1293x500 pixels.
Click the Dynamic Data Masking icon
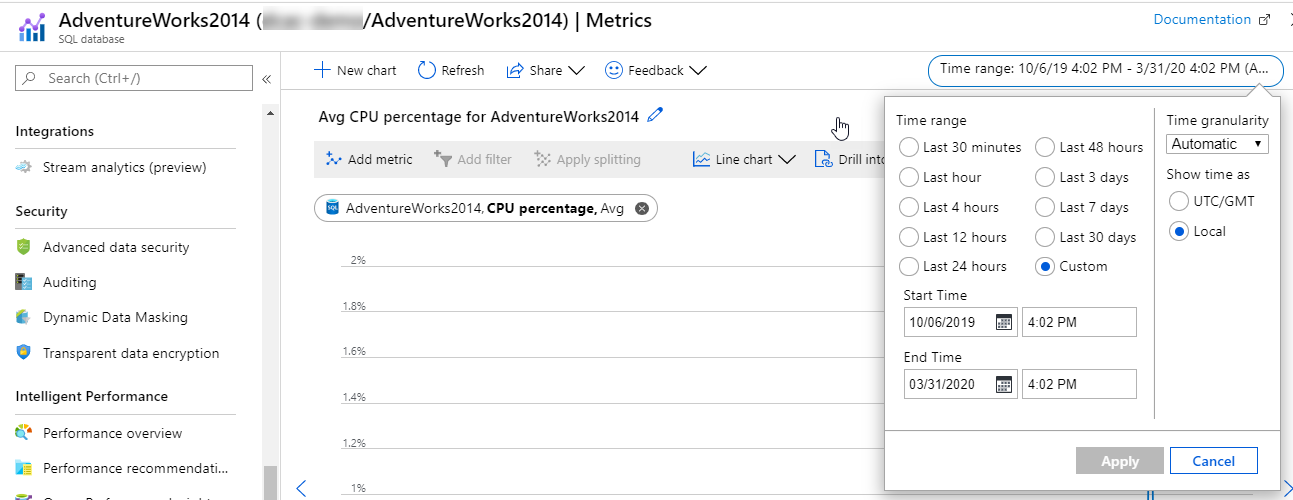pyautogui.click(x=24, y=317)
